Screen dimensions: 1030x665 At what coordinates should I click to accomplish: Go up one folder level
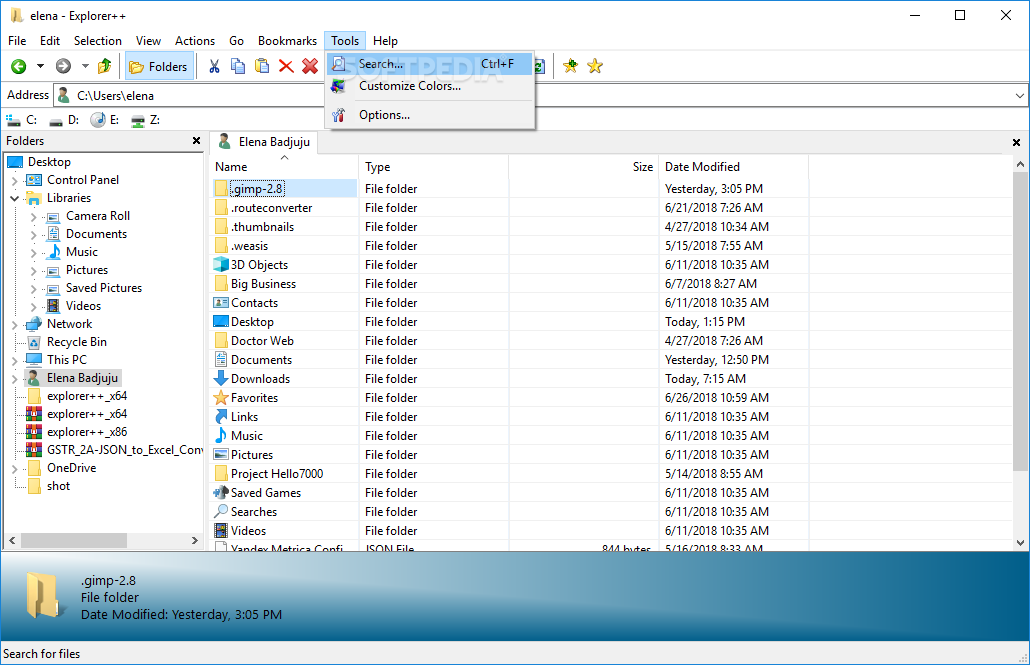point(104,66)
